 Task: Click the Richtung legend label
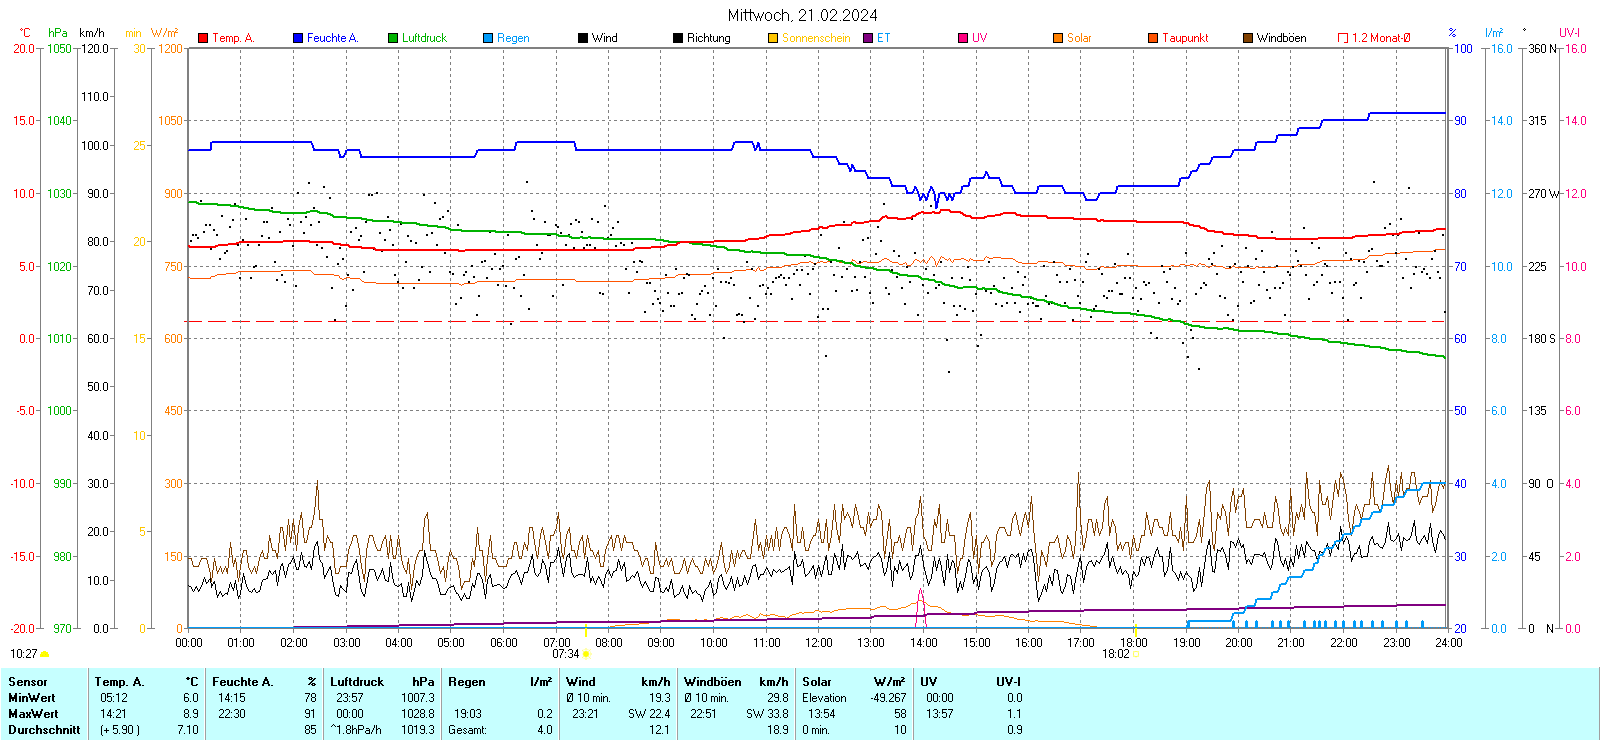[708, 38]
